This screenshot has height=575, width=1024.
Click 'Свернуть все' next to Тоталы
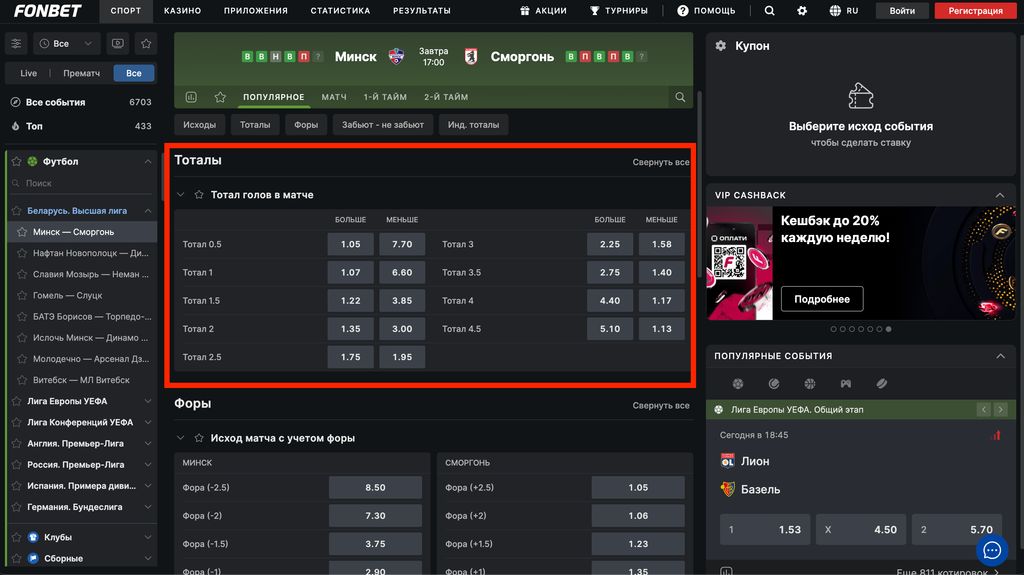660,162
